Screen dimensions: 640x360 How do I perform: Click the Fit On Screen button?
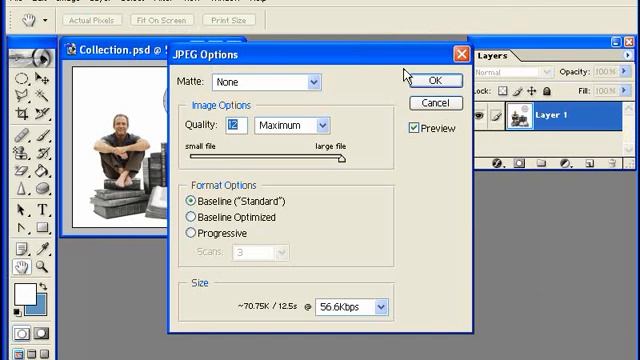(x=162, y=20)
